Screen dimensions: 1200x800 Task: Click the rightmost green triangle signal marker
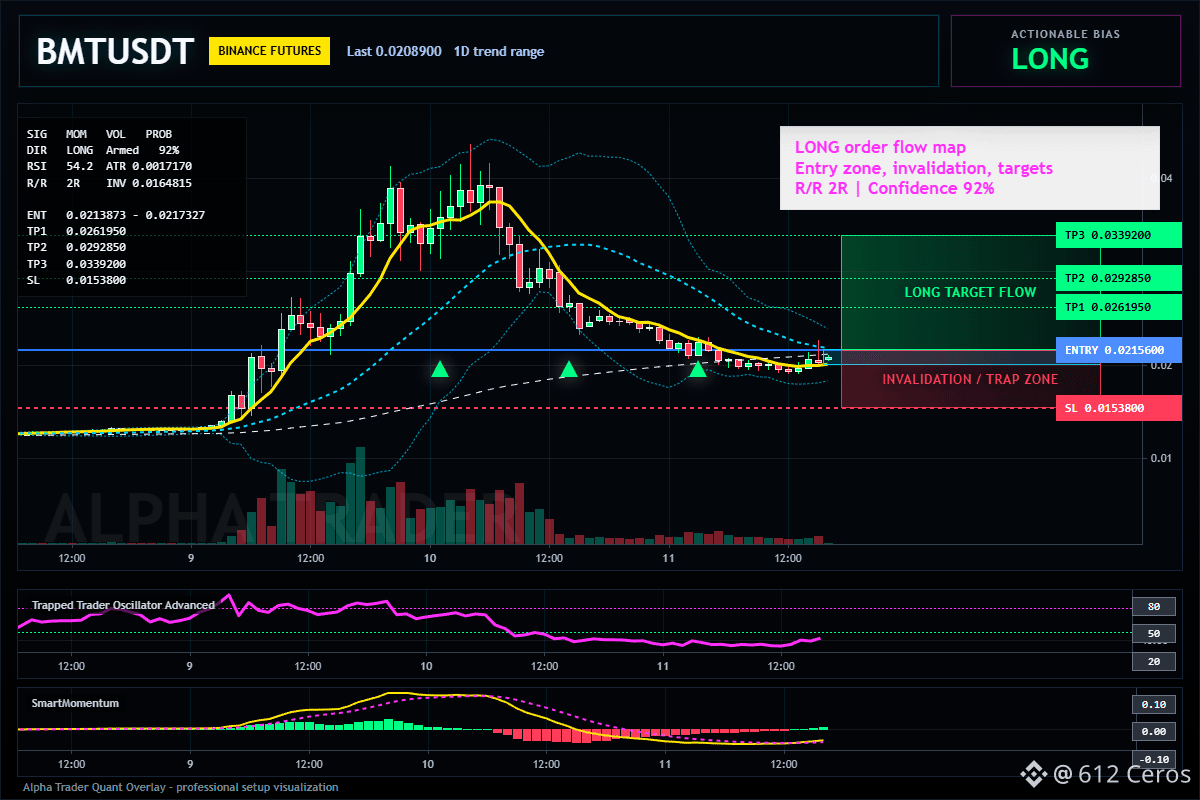[x=698, y=369]
